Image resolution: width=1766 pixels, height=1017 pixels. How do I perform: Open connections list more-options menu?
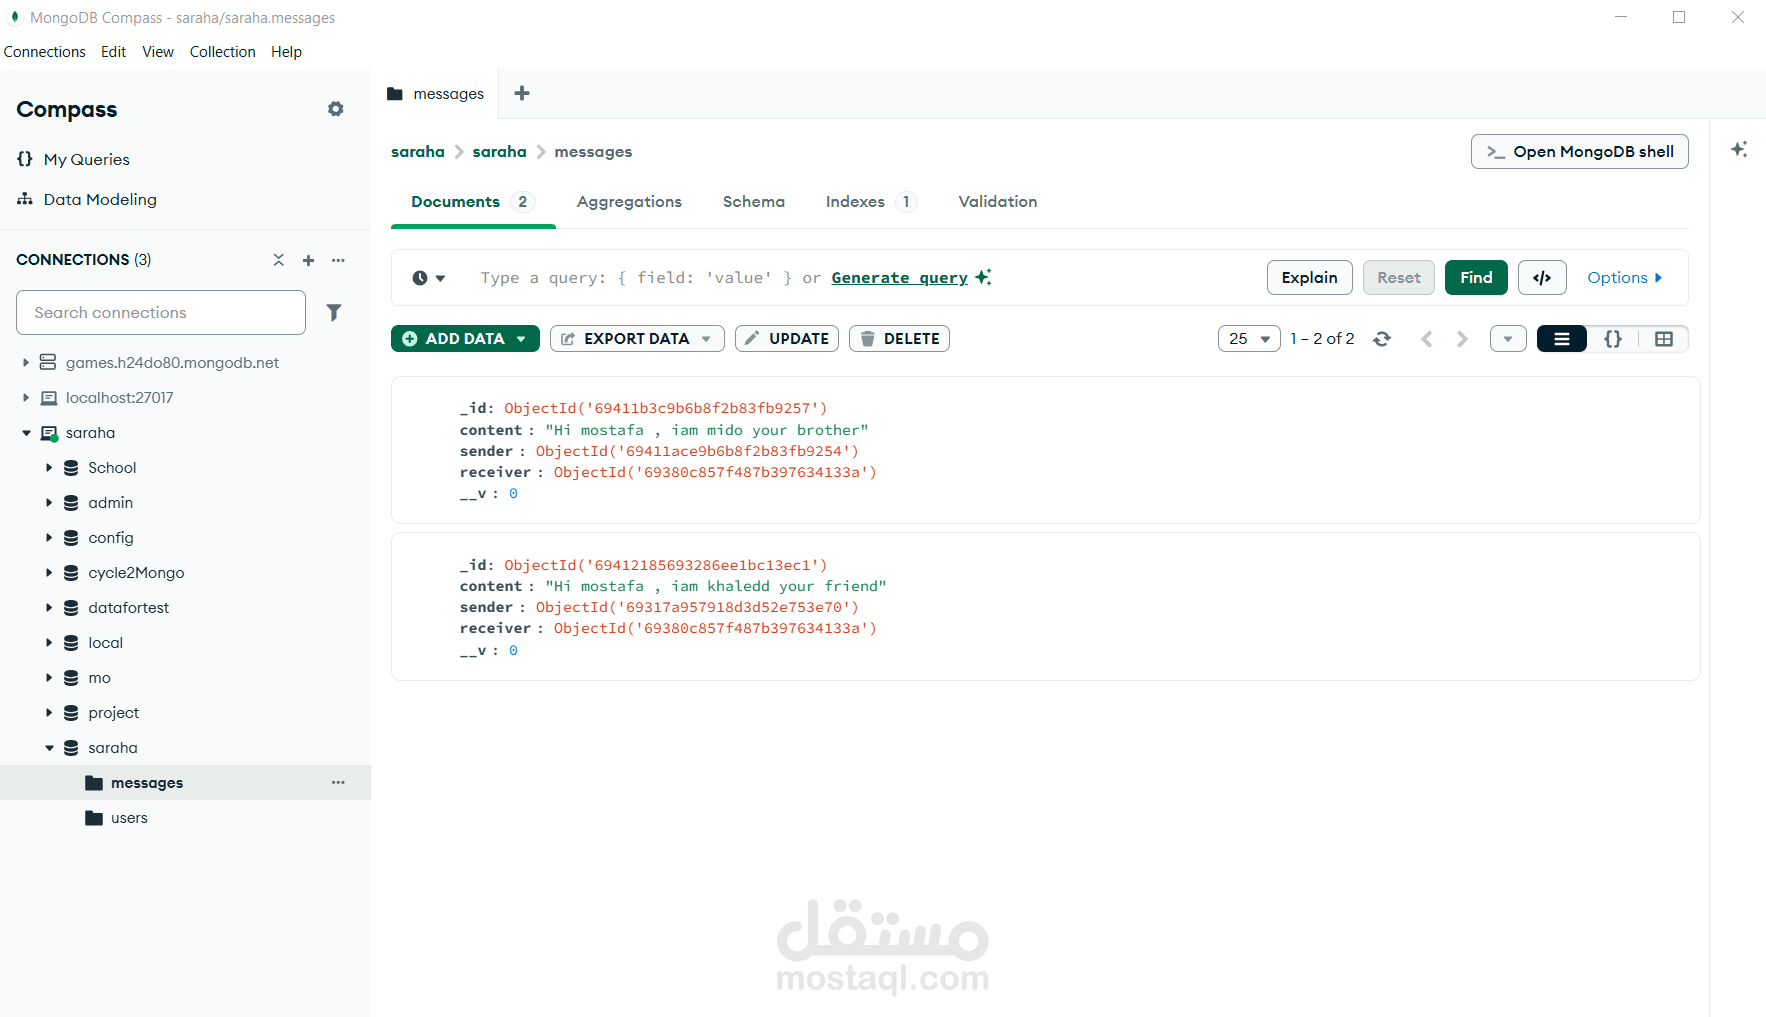click(x=339, y=260)
